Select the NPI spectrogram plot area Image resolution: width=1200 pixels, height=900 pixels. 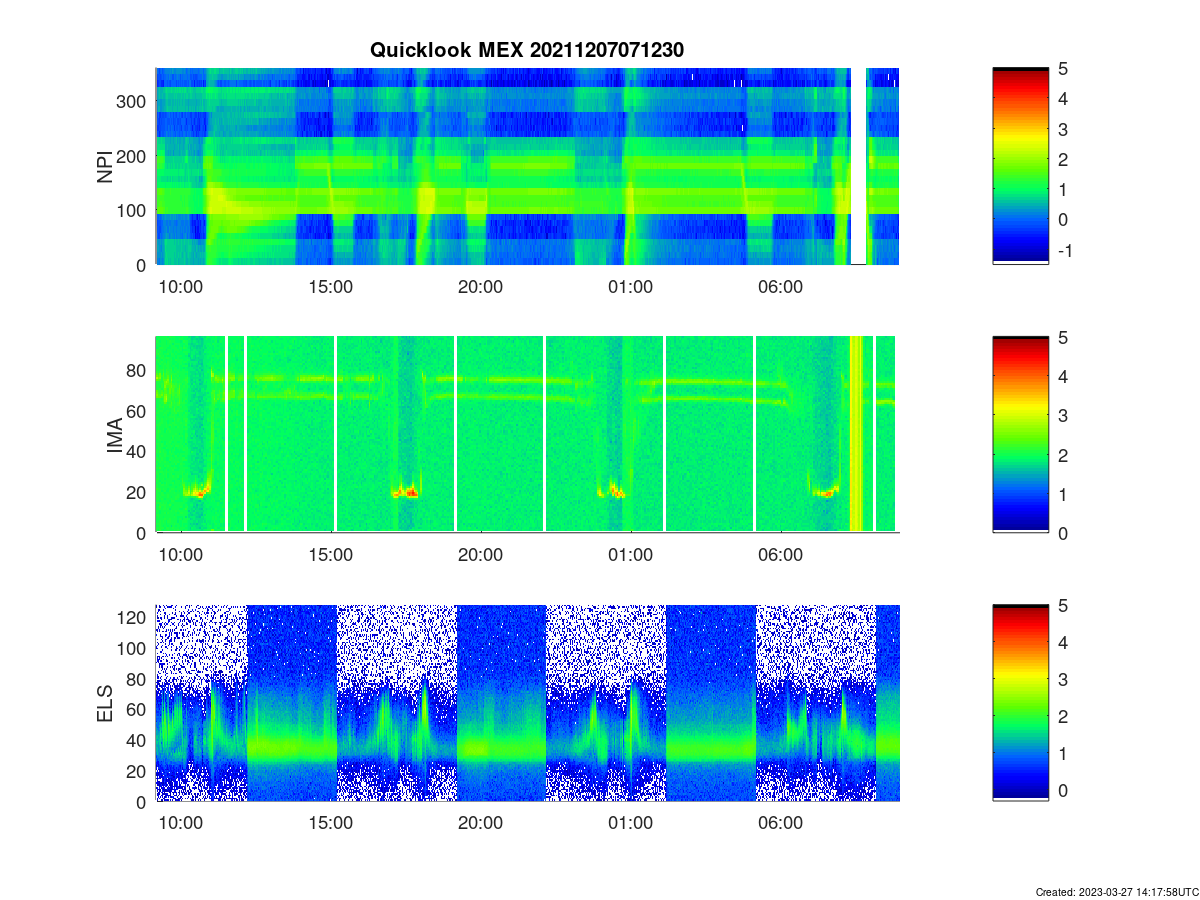(x=527, y=166)
